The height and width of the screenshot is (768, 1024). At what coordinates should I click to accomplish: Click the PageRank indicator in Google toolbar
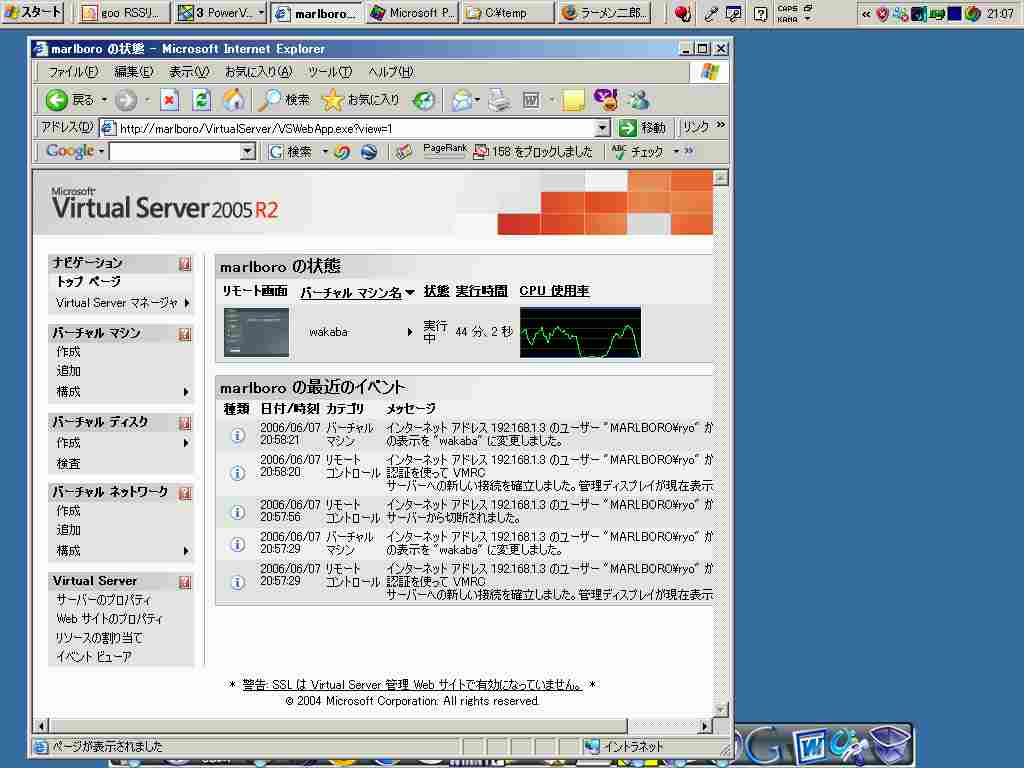click(x=445, y=151)
